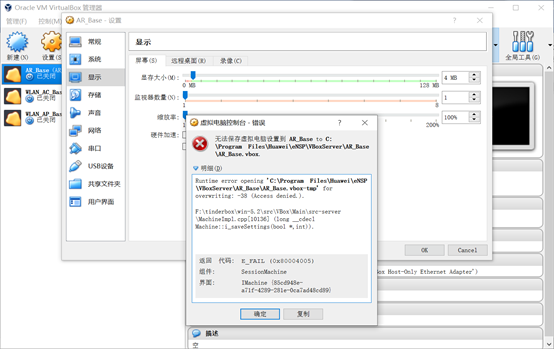Select USB设备 settings category
This screenshot has width=554, height=363.
pyautogui.click(x=95, y=166)
